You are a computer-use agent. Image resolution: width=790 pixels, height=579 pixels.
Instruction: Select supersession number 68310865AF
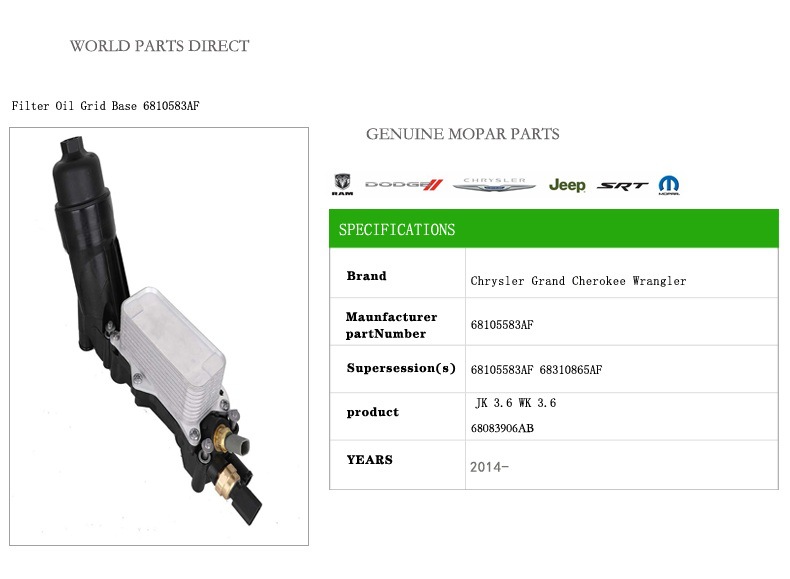[571, 369]
